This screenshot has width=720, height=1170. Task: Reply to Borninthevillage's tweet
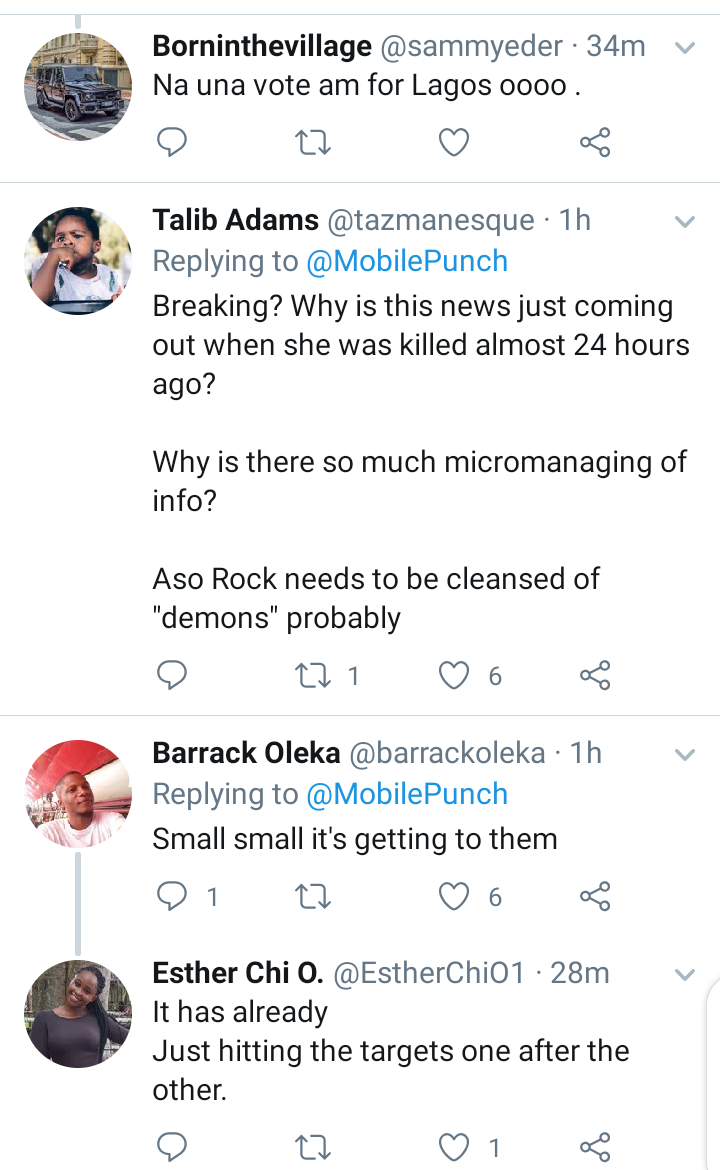(x=173, y=144)
